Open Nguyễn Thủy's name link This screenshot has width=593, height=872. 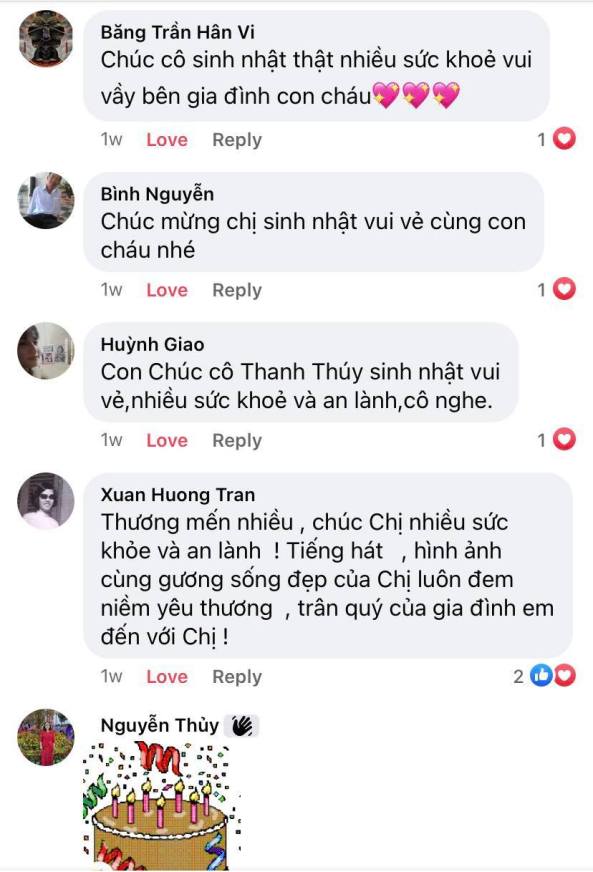(x=160, y=725)
